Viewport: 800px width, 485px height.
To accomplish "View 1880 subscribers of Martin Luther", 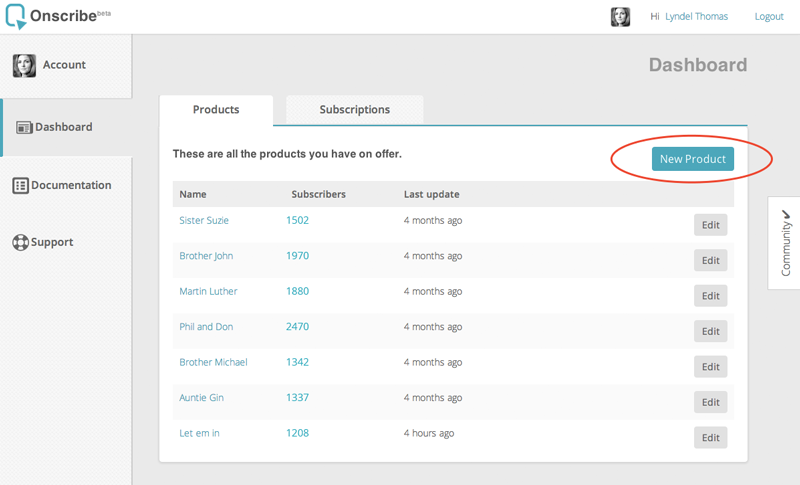I will pos(297,291).
